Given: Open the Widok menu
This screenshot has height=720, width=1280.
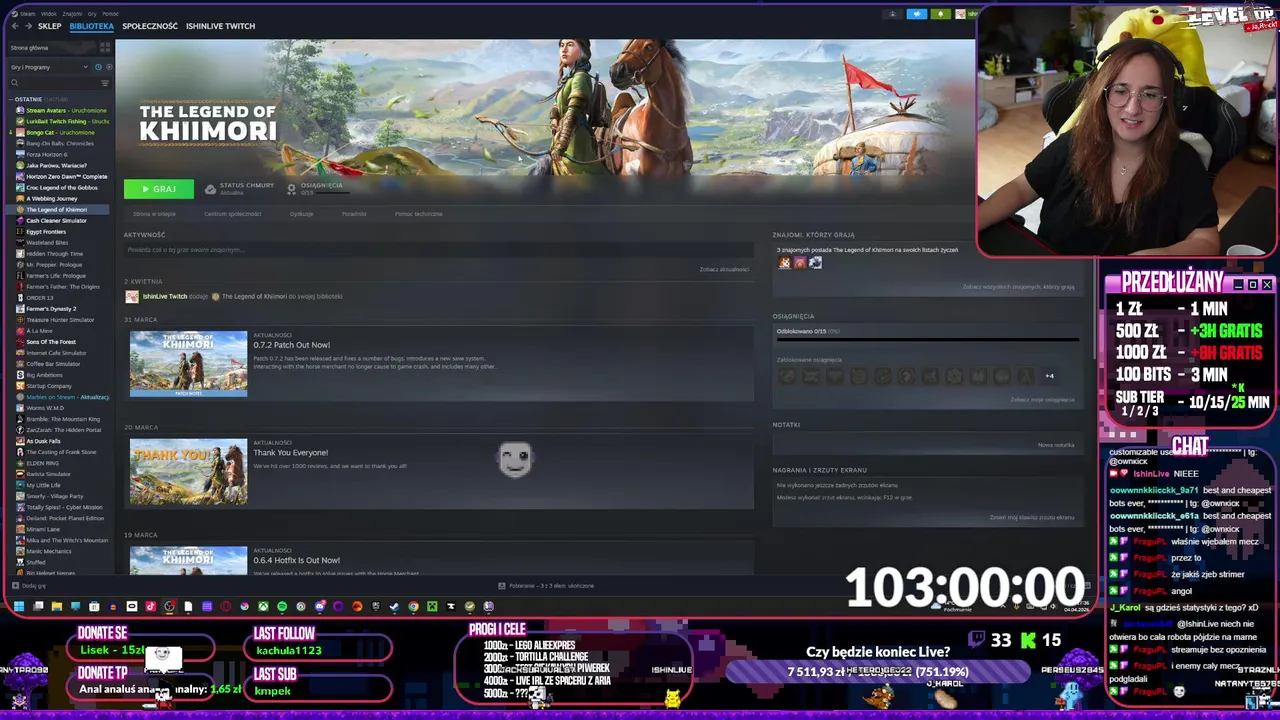Looking at the screenshot, I should click(x=48, y=14).
